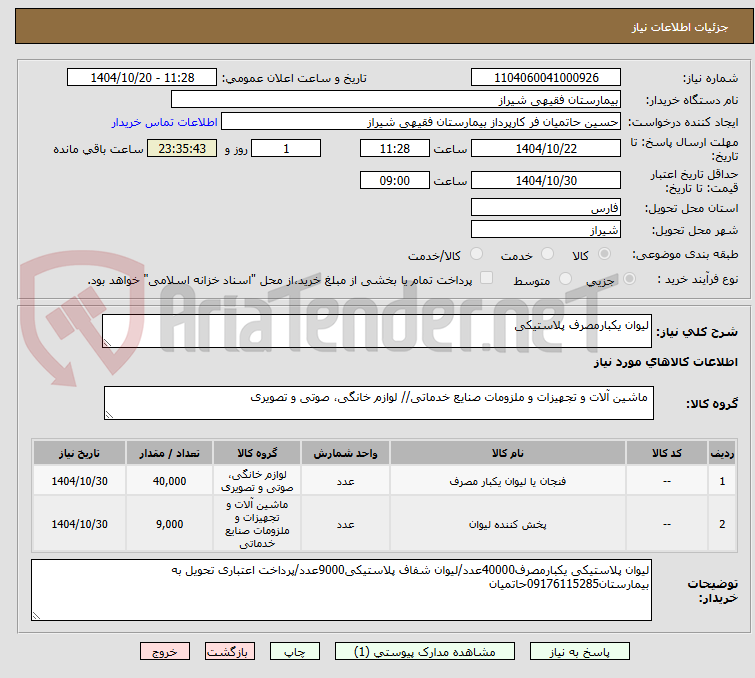
Task: Click the 'جزئیات اطلاعات نیاز' page header
Action: [679, 27]
